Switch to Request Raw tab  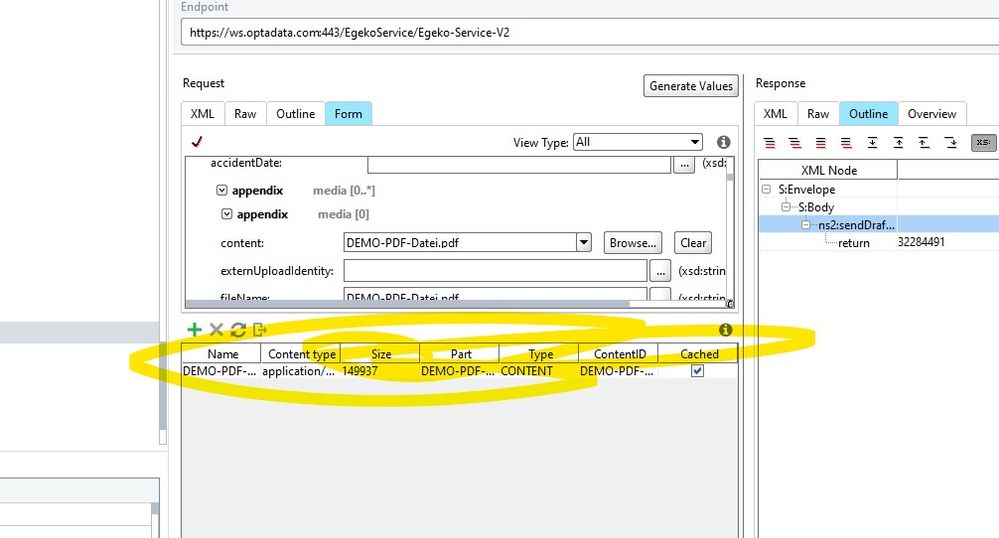[245, 113]
